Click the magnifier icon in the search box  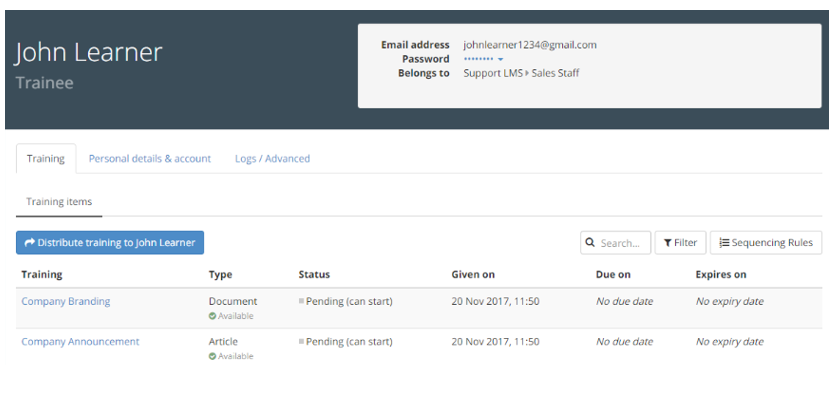click(591, 243)
